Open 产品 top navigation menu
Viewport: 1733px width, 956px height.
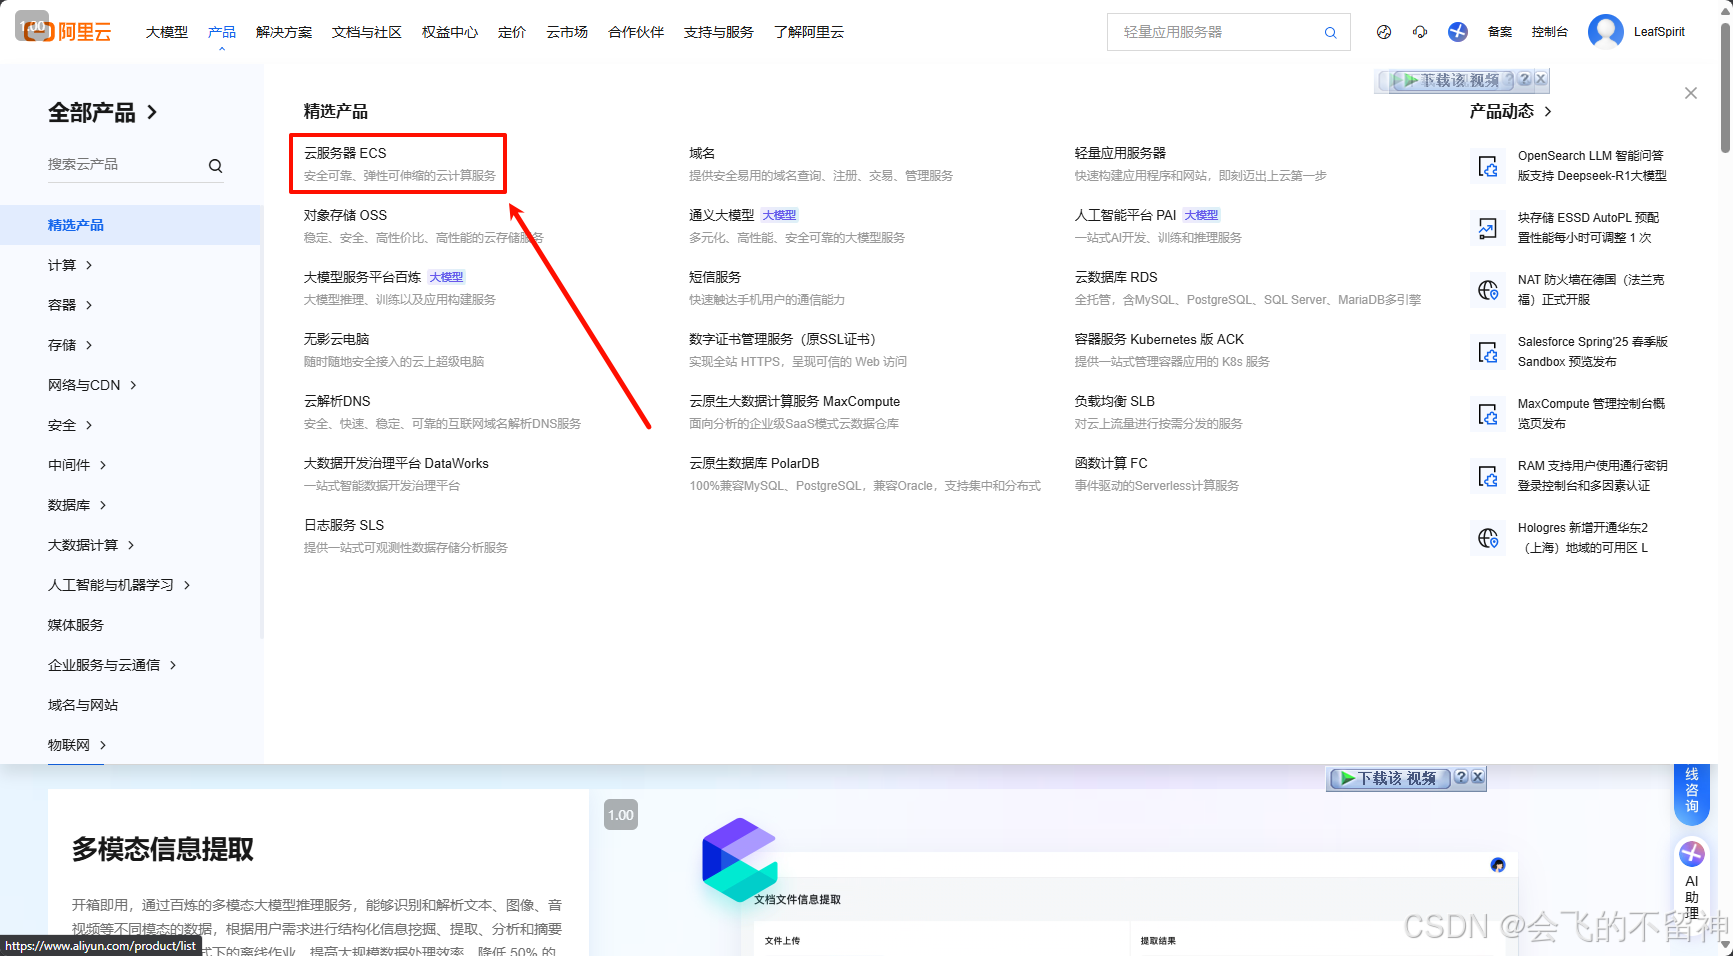[222, 32]
